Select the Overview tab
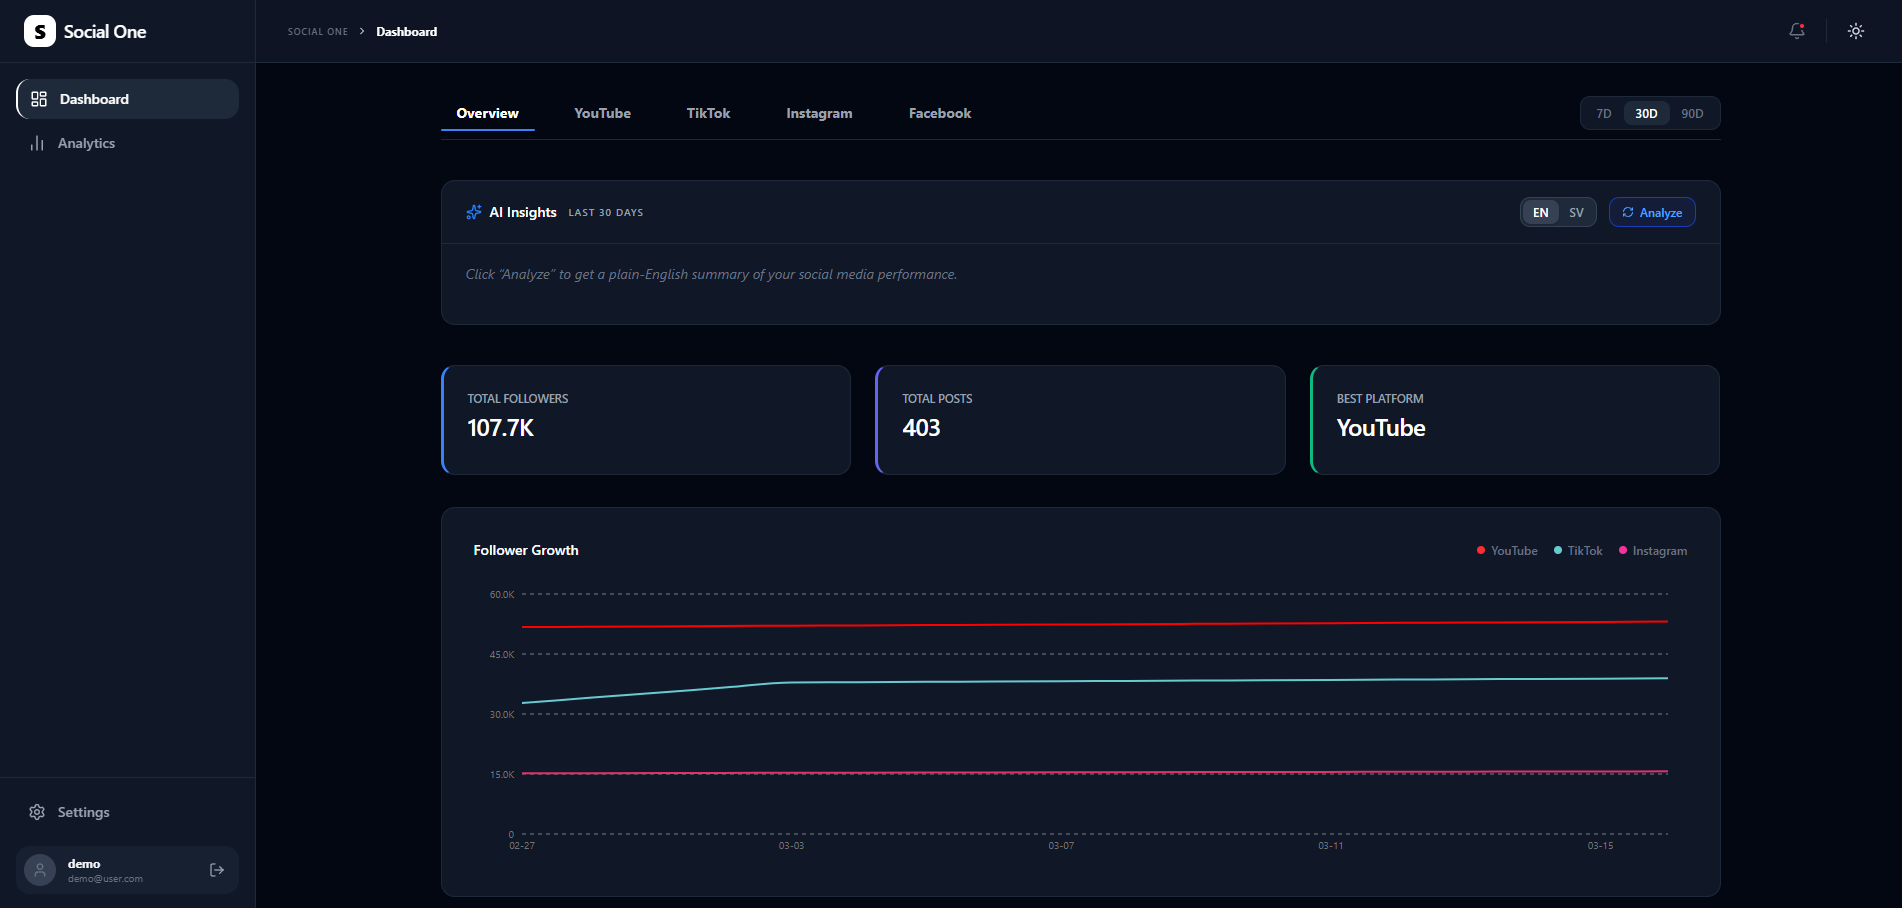Image resolution: width=1902 pixels, height=908 pixels. 487,113
